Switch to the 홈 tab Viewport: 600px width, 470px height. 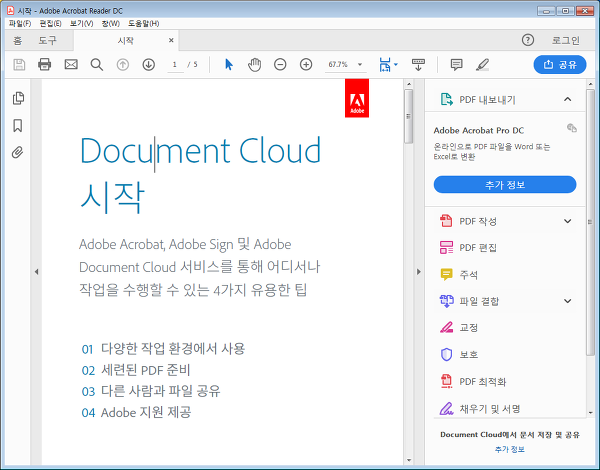tap(18, 40)
